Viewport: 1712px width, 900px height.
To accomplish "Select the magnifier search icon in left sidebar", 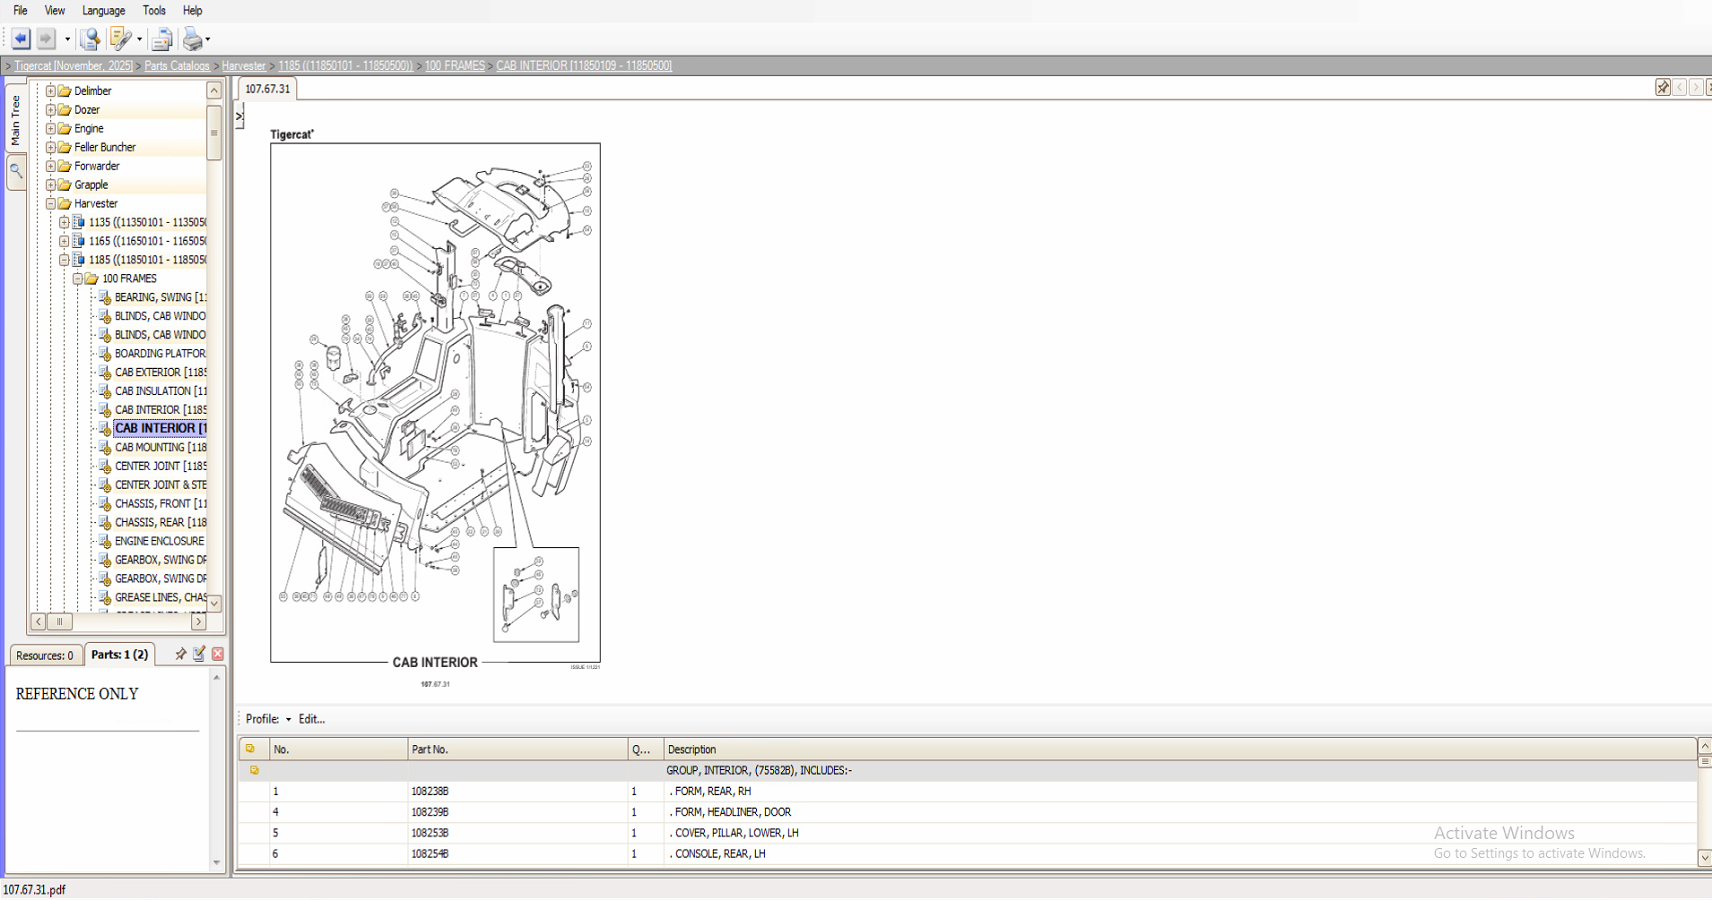I will click(16, 172).
